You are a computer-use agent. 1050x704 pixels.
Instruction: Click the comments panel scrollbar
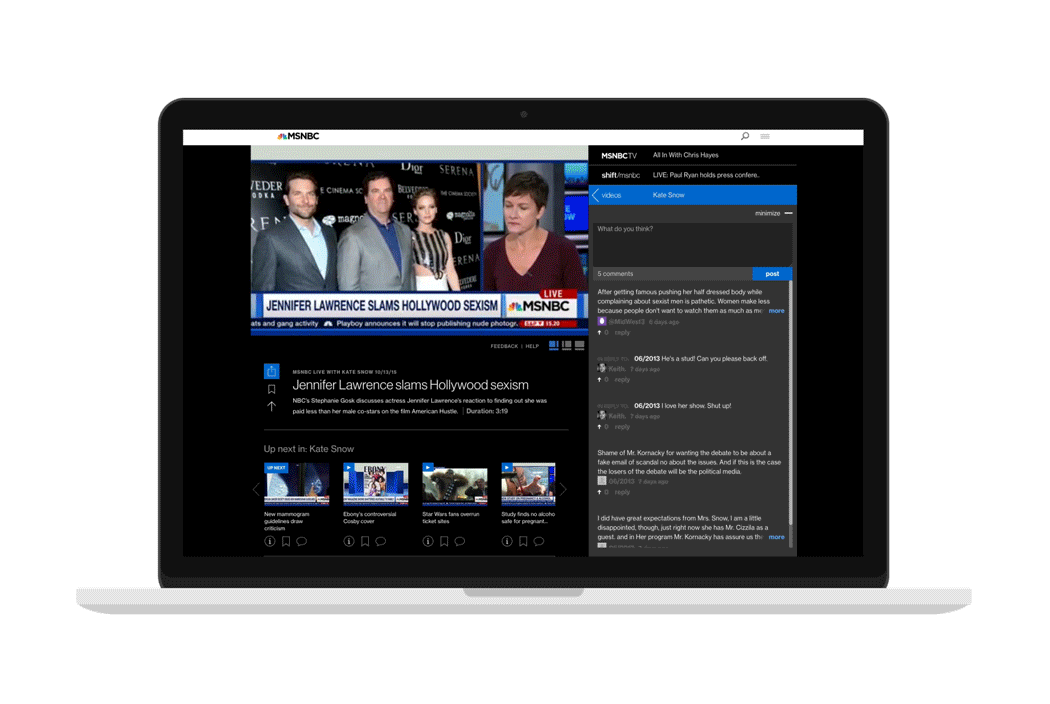pyautogui.click(x=791, y=402)
